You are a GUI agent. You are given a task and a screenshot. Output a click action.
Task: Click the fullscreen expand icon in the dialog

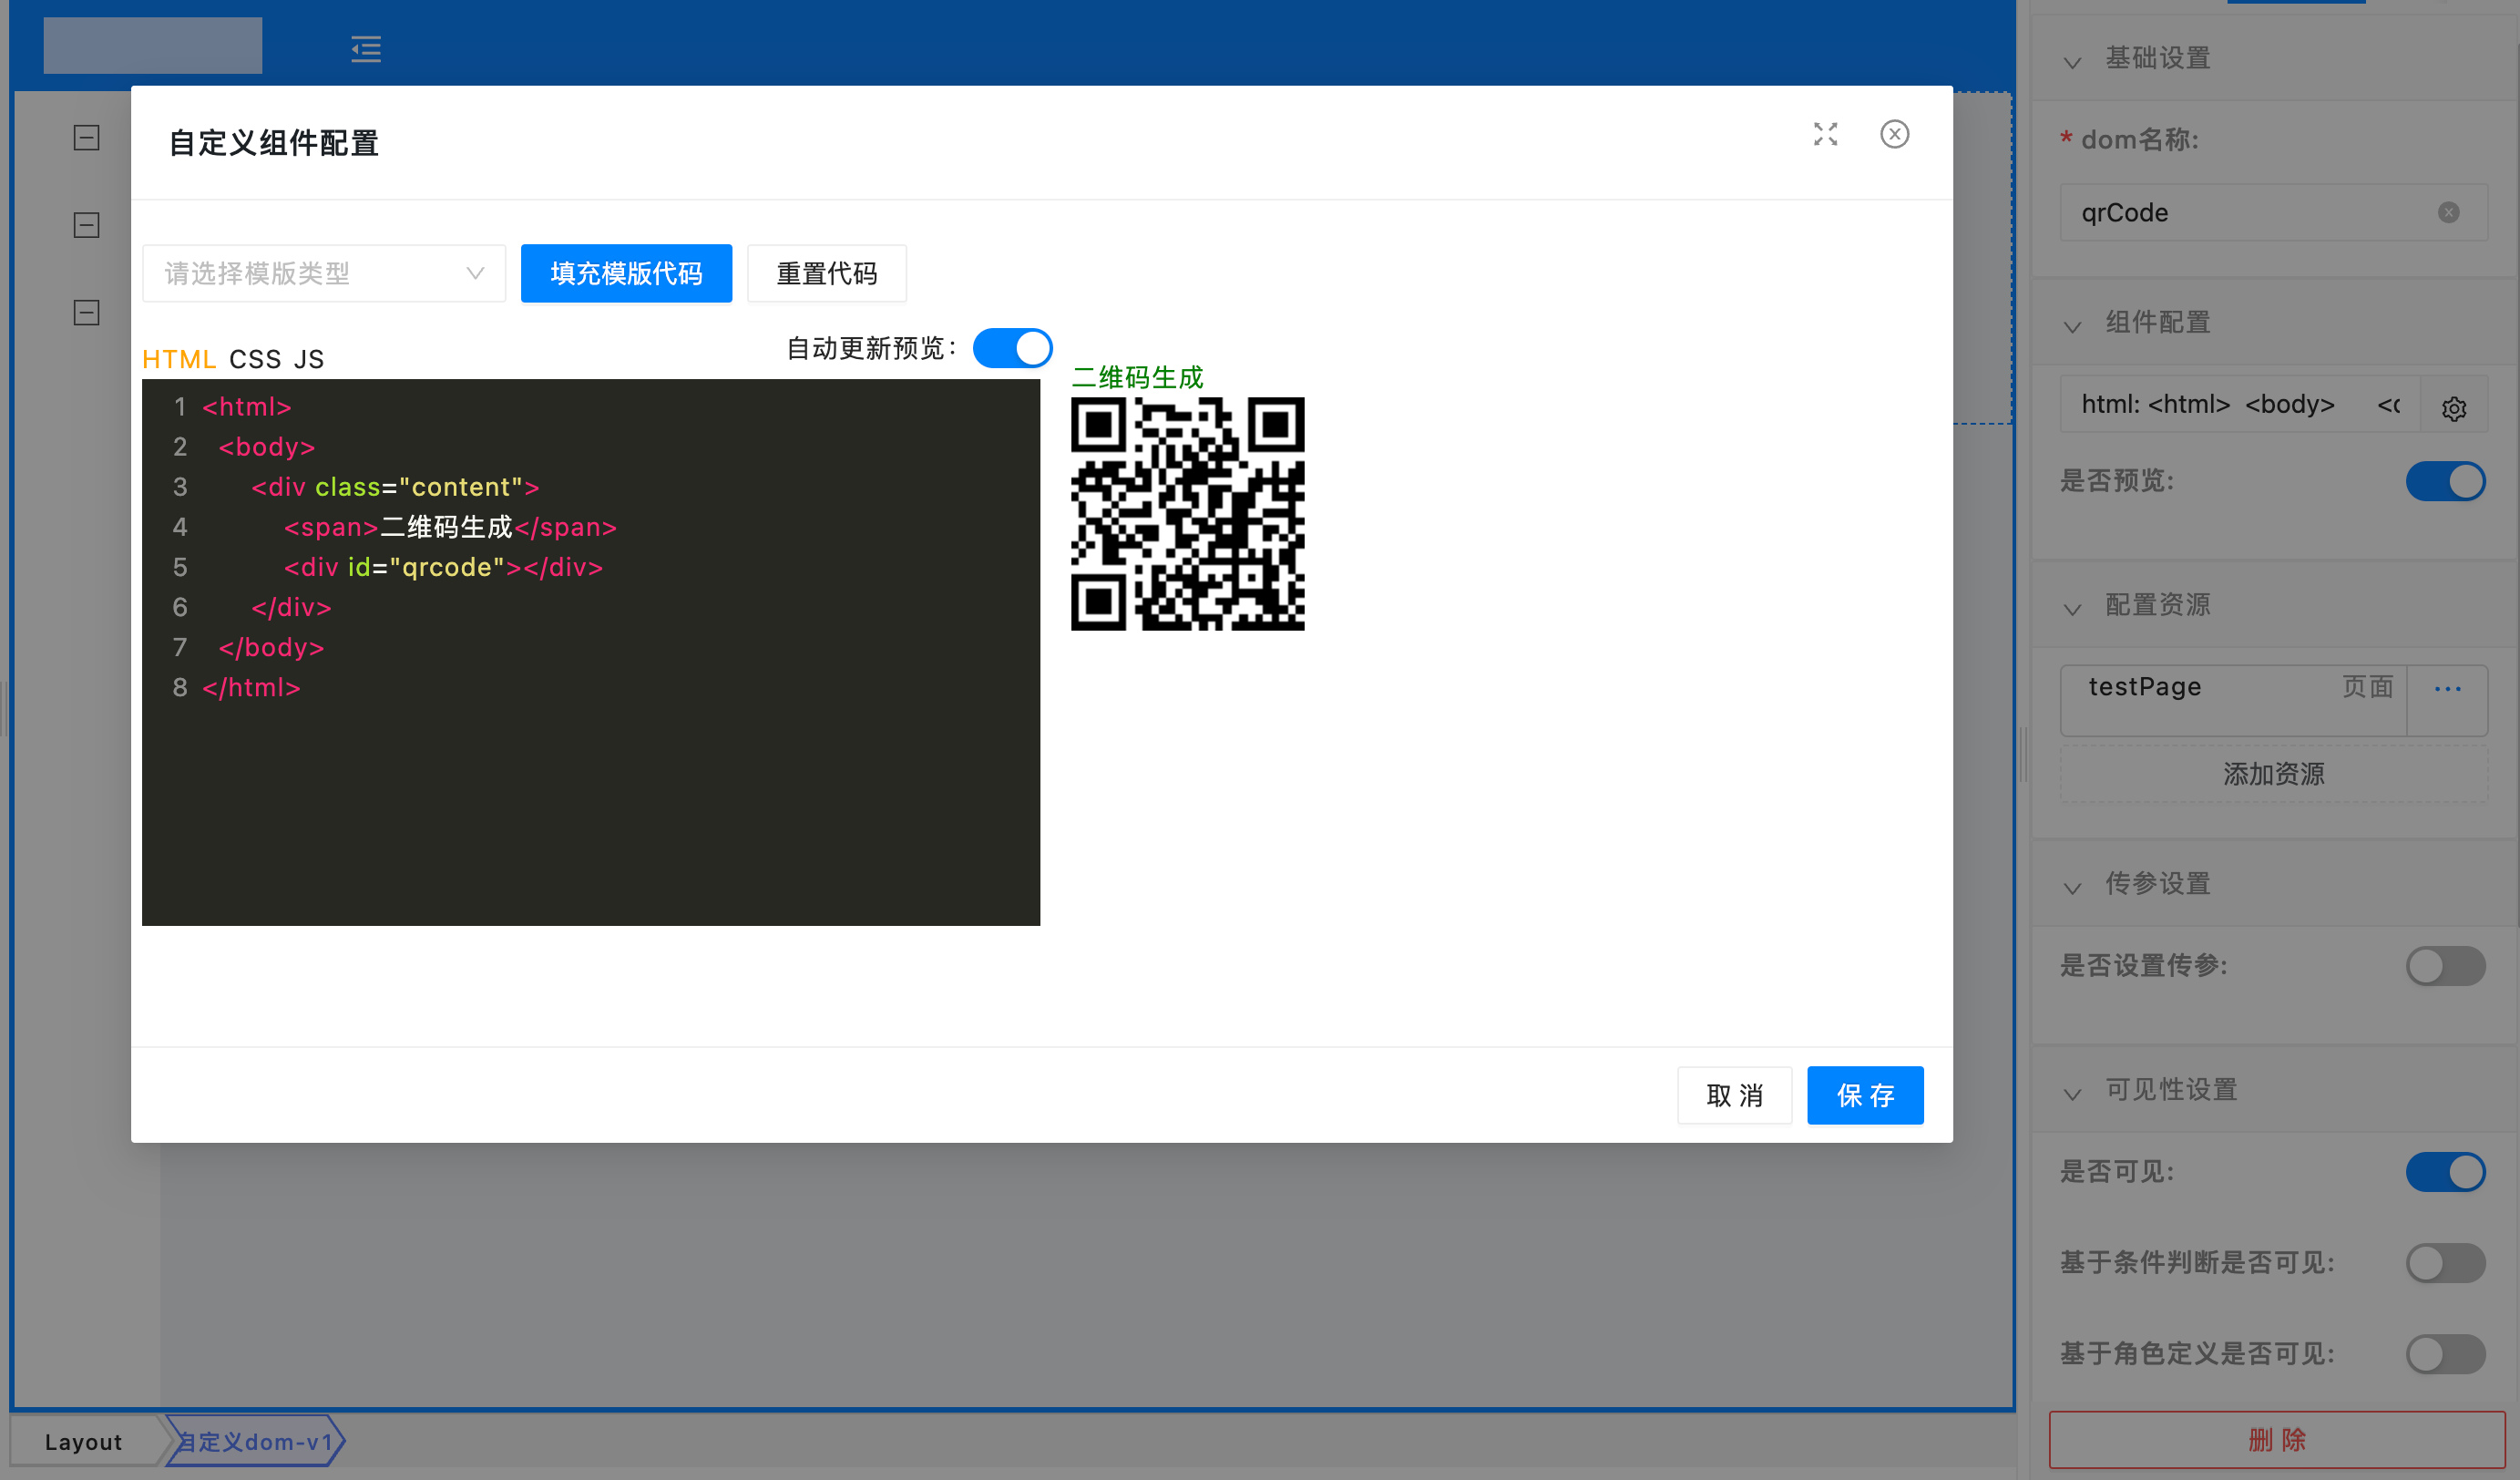(1825, 134)
